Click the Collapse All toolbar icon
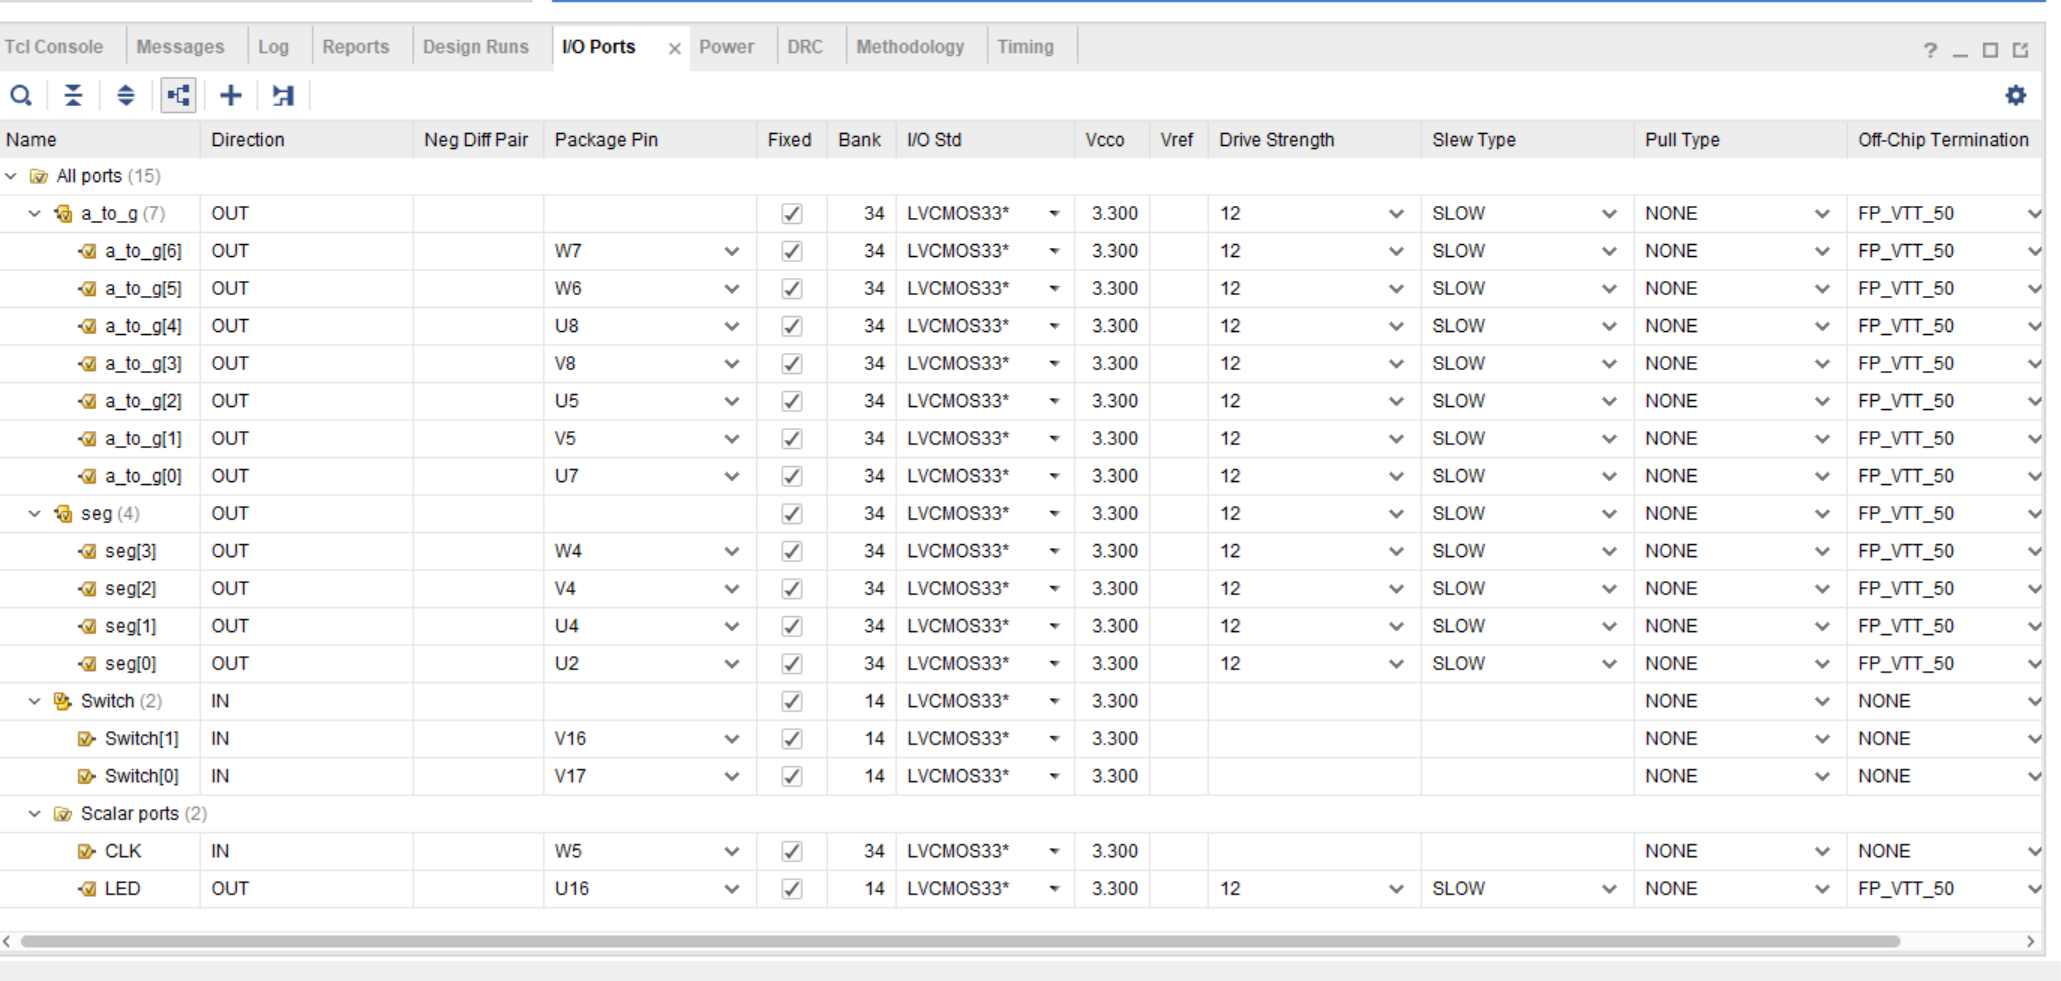 tap(73, 96)
